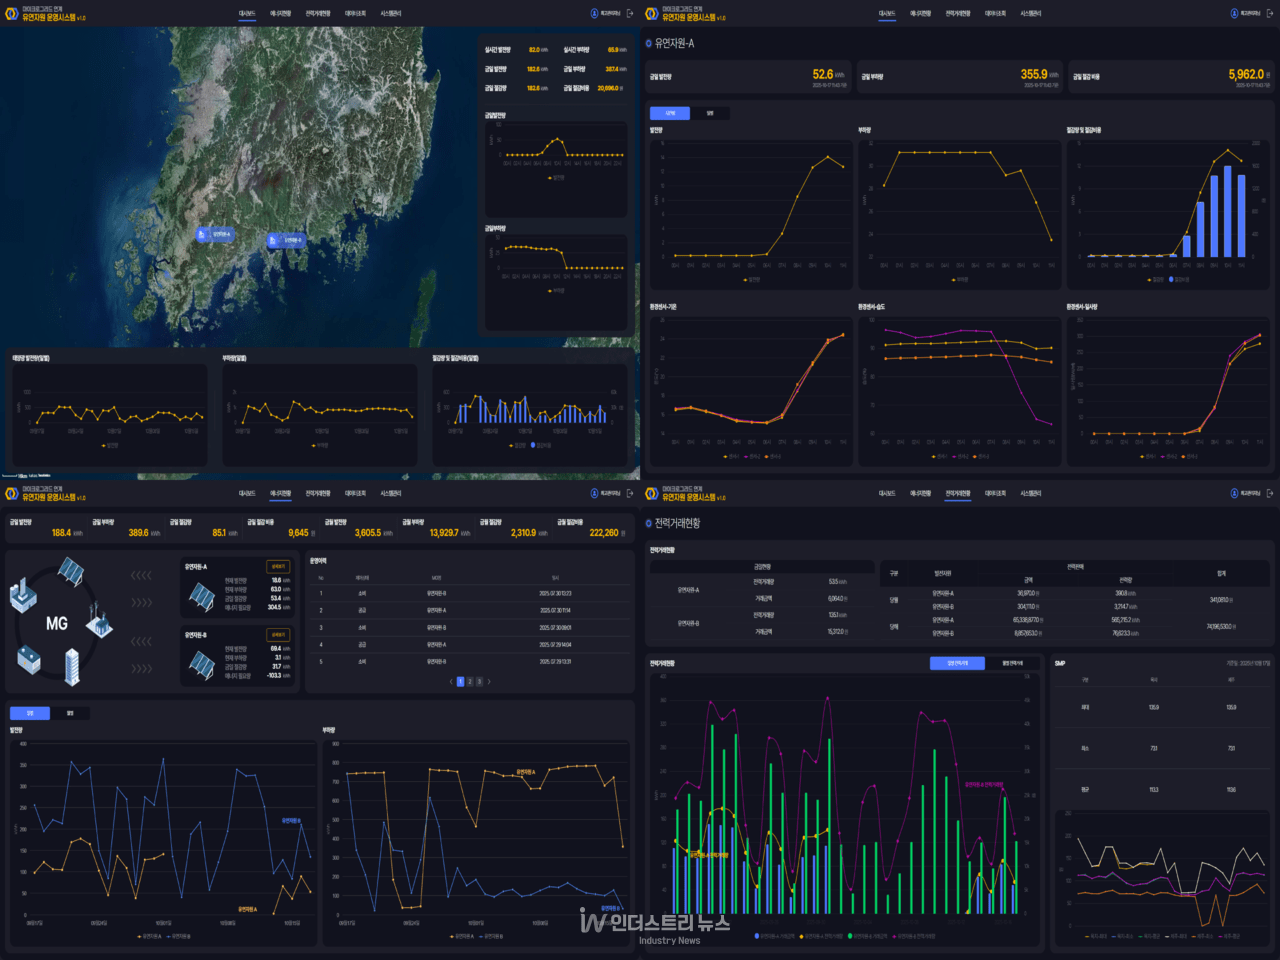The image size is (1280, 960).
Task: Click 상세보기 button on the 유연자원-B card
Action: click(x=278, y=634)
